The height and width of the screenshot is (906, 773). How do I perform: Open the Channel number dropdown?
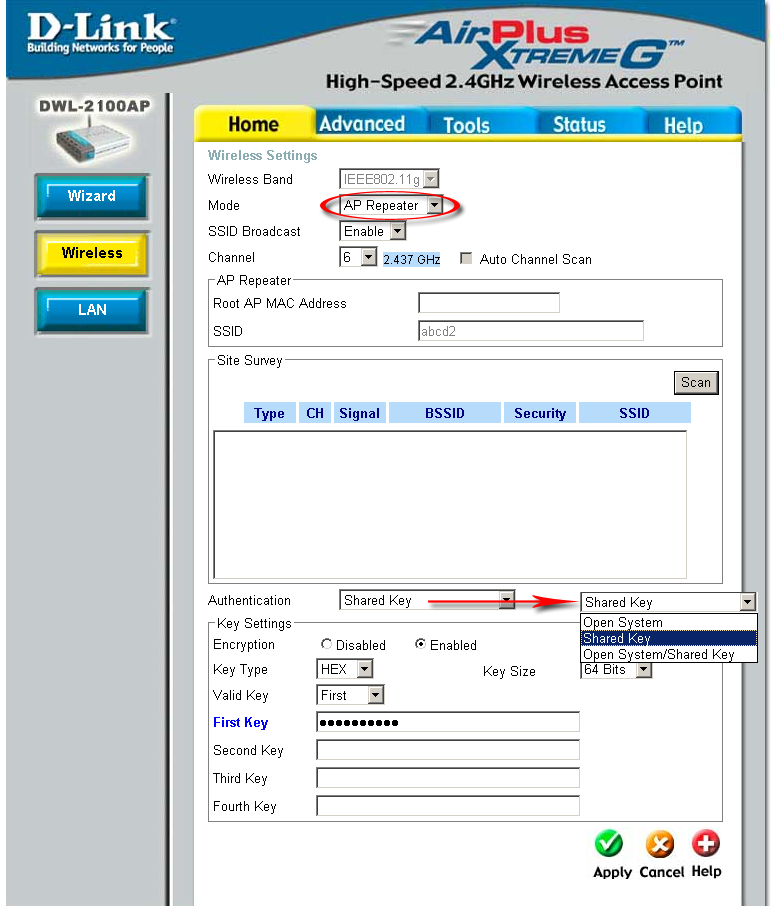(x=358, y=257)
